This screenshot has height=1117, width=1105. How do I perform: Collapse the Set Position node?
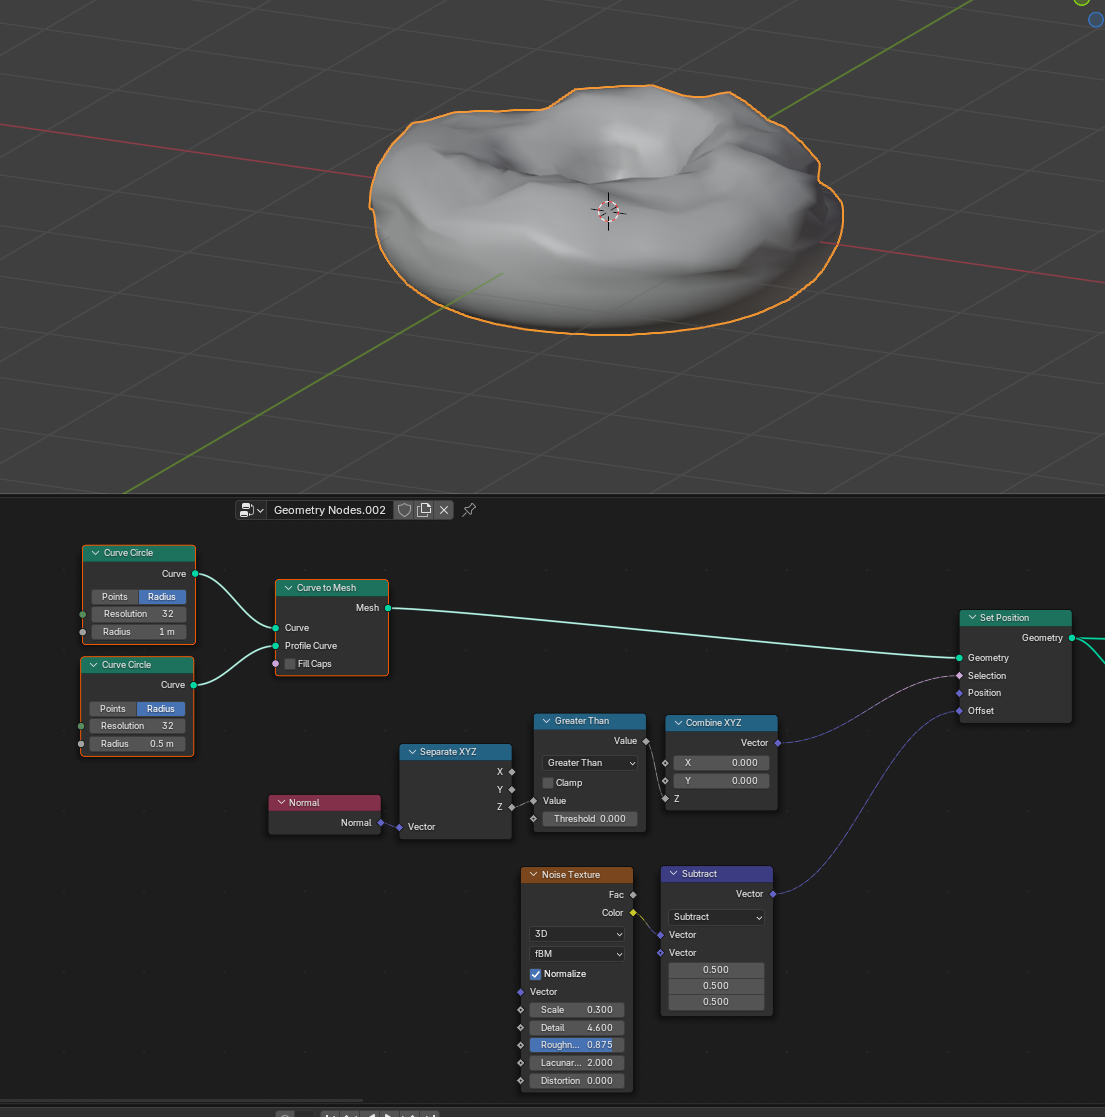tap(972, 618)
